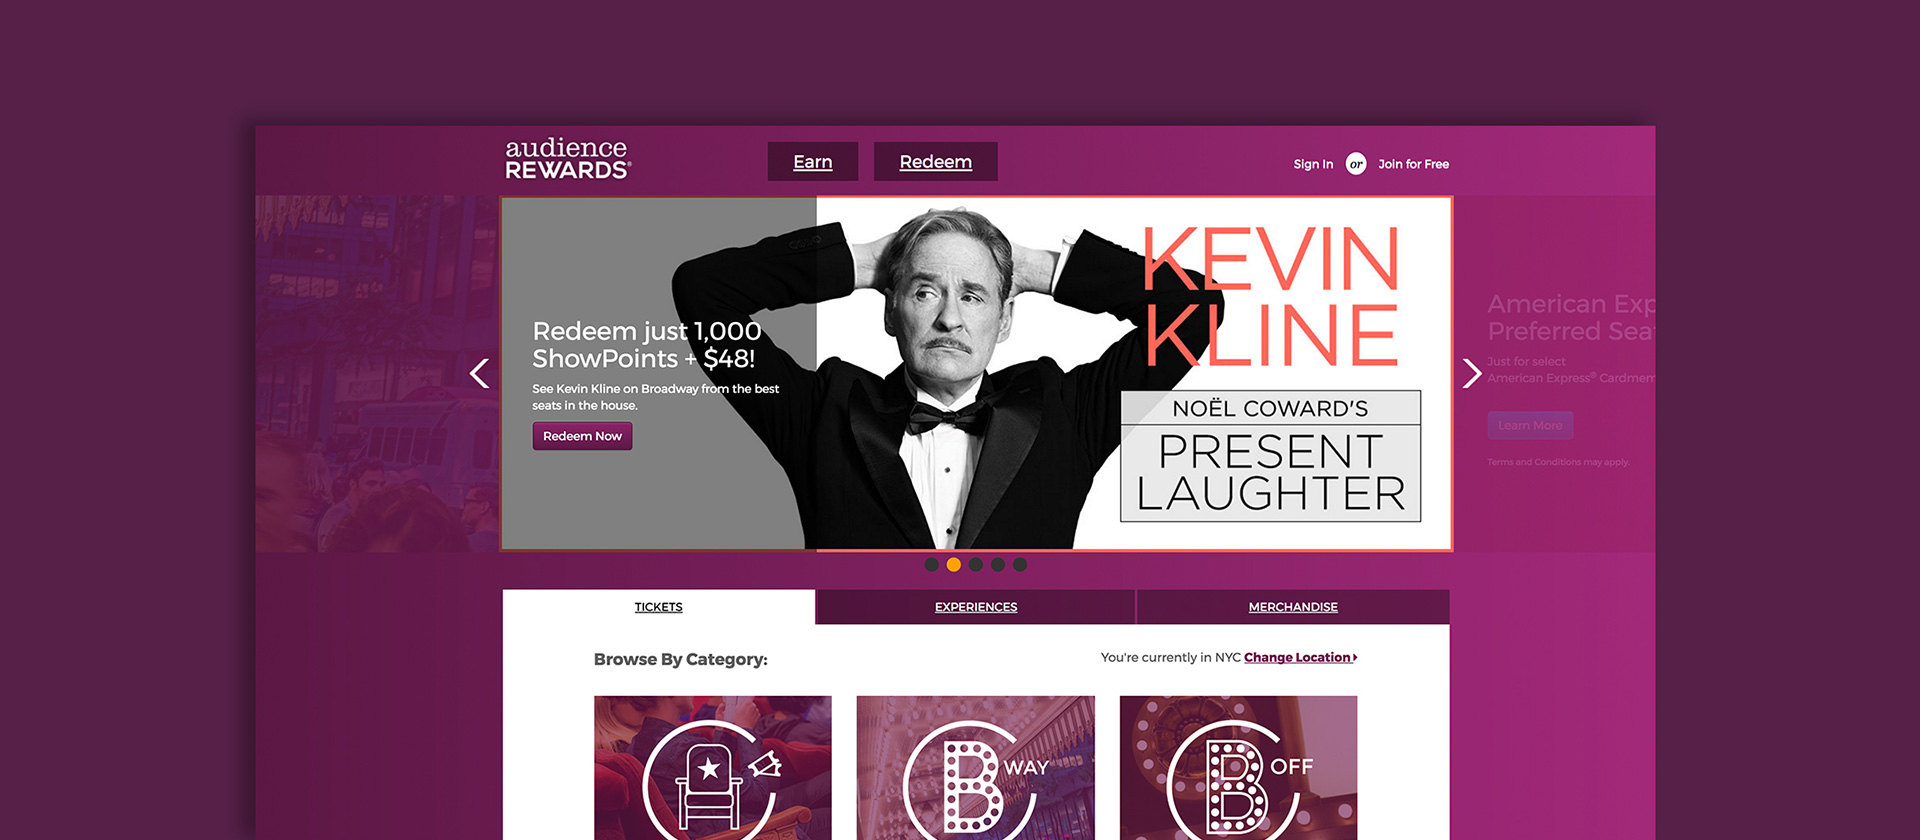The width and height of the screenshot is (1920, 840).
Task: Select the active orange carousel dot
Action: pos(954,565)
